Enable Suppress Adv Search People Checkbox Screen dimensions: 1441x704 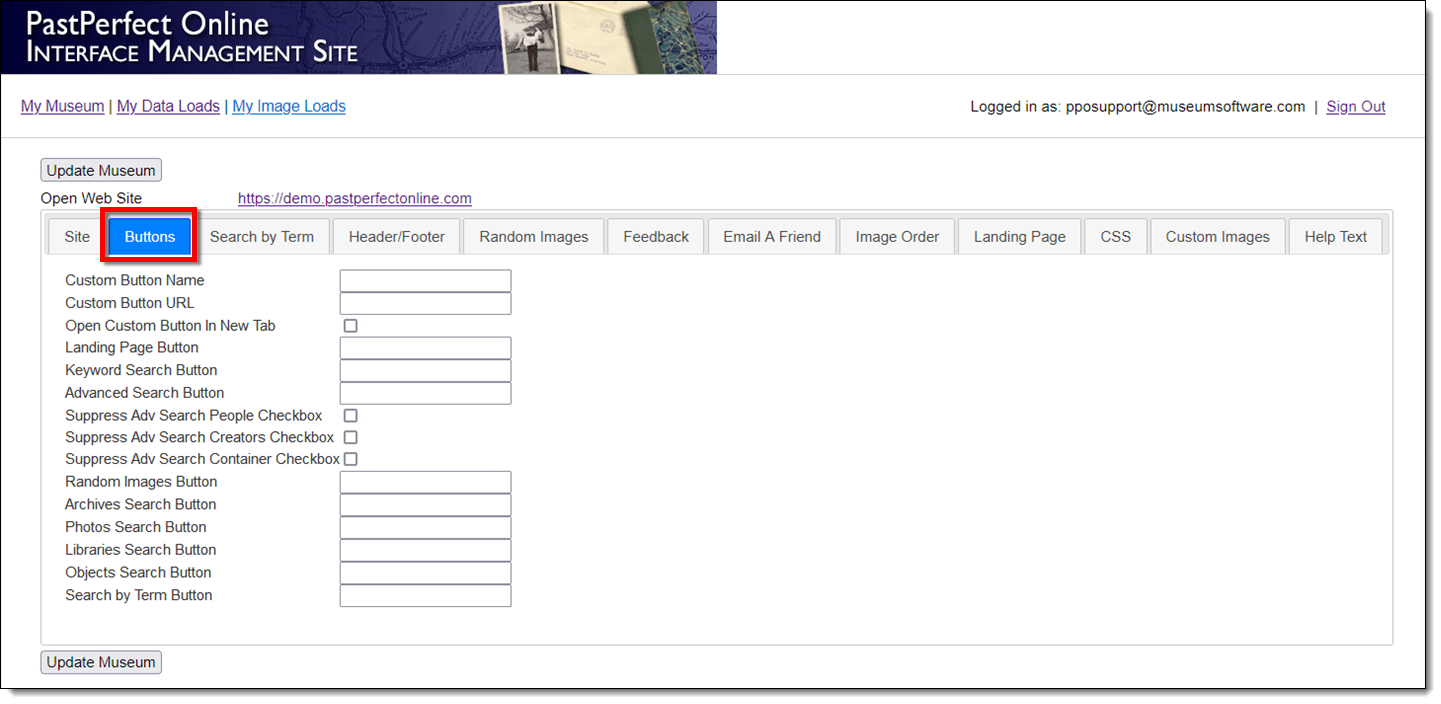tap(350, 415)
